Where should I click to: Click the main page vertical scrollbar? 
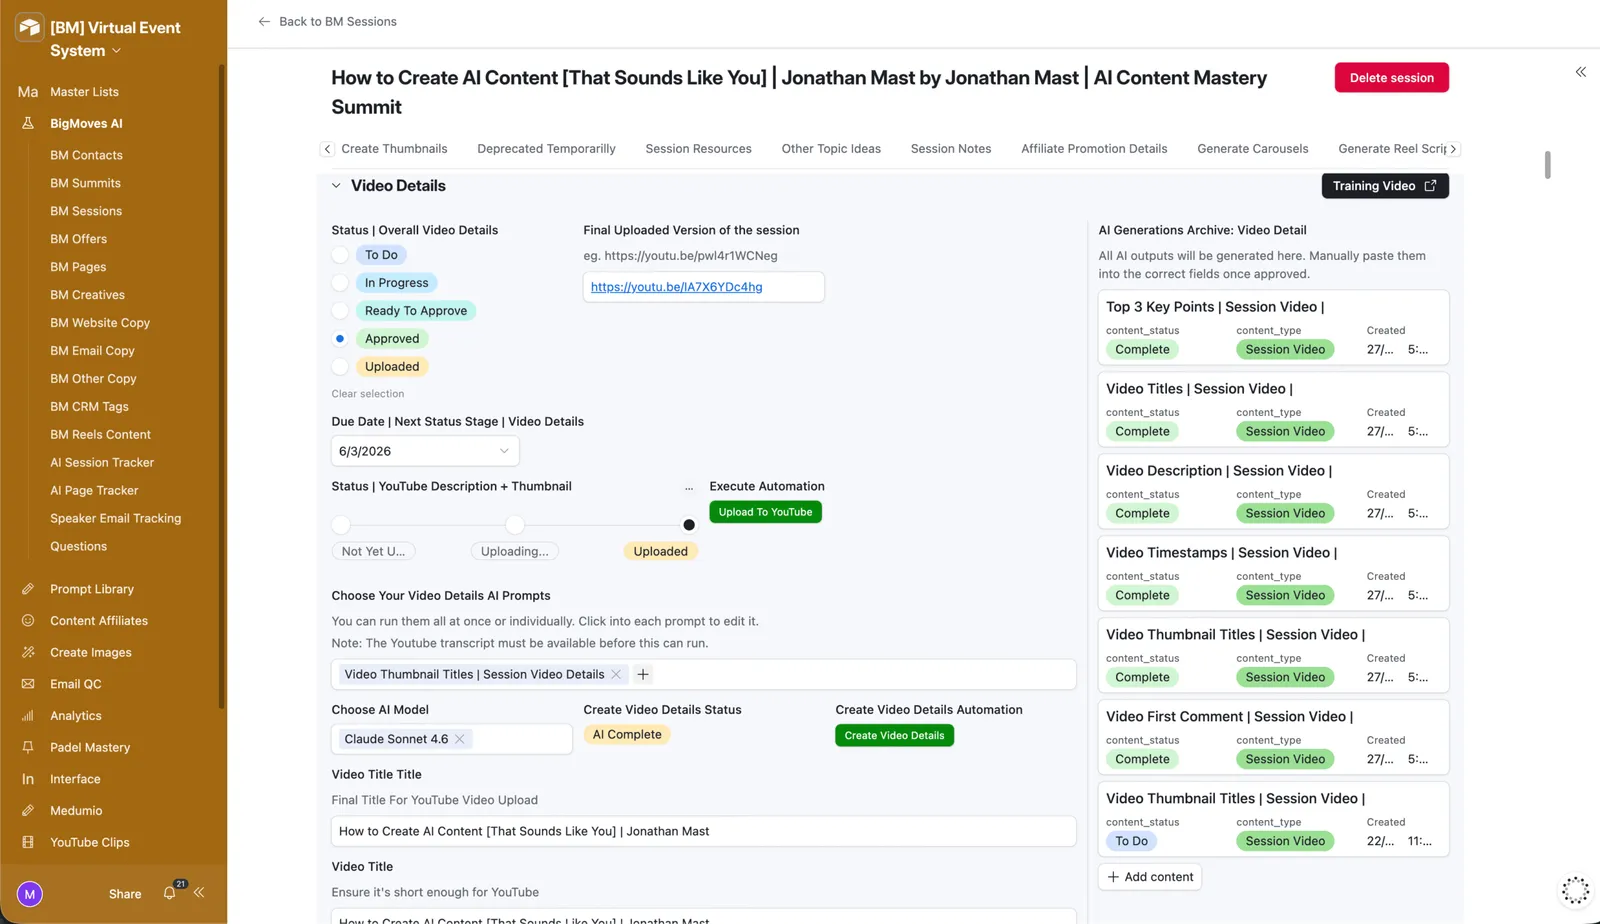pos(1547,165)
